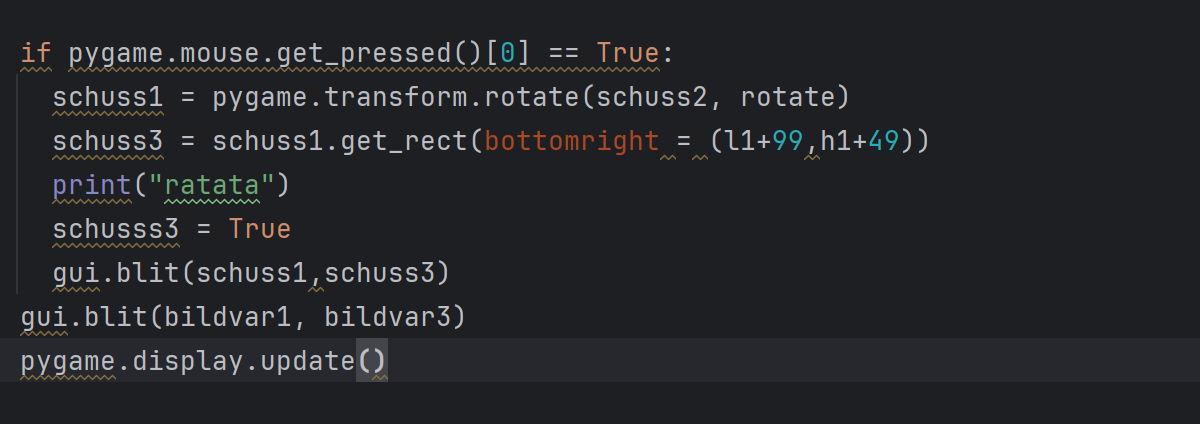This screenshot has width=1200, height=424.
Task: Click bildvar3 argument in gui.blit
Action: 388,317
